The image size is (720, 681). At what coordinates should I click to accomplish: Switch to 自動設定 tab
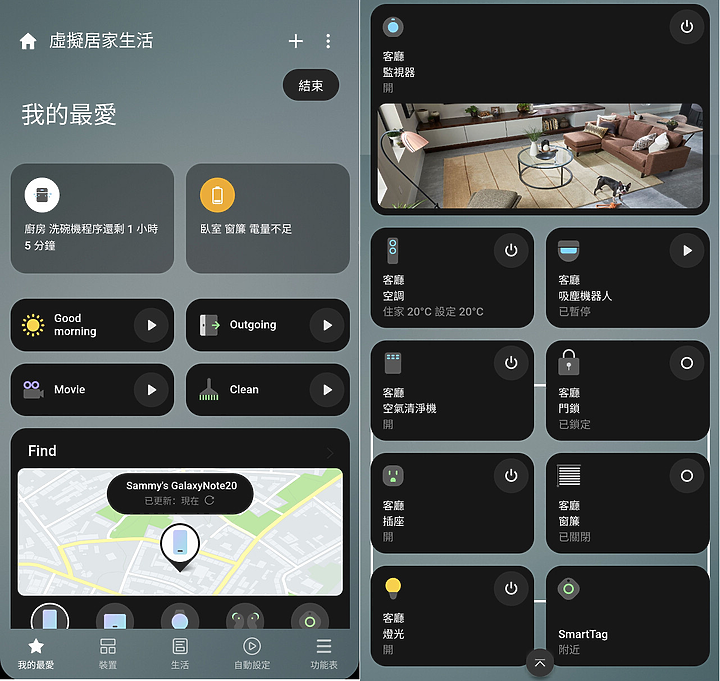coord(252,653)
